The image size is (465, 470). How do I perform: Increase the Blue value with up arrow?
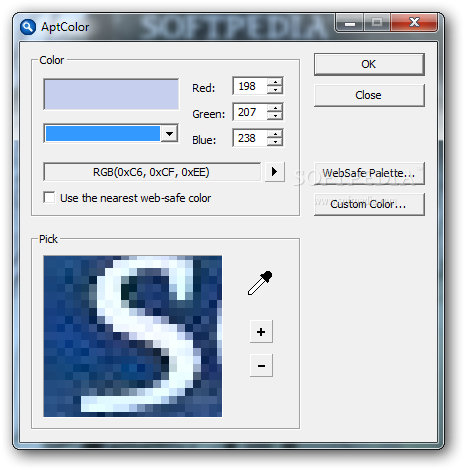pyautogui.click(x=275, y=134)
